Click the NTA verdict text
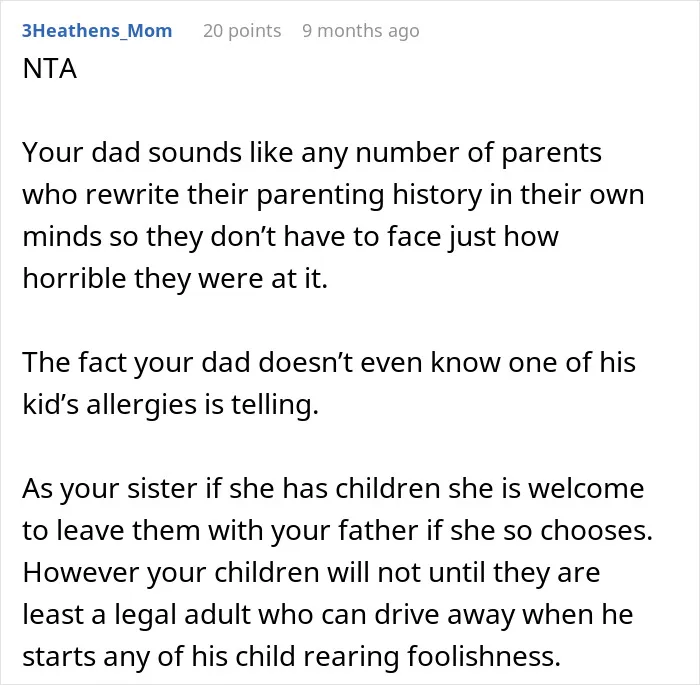Screen dimensions: 700x685 (50, 69)
